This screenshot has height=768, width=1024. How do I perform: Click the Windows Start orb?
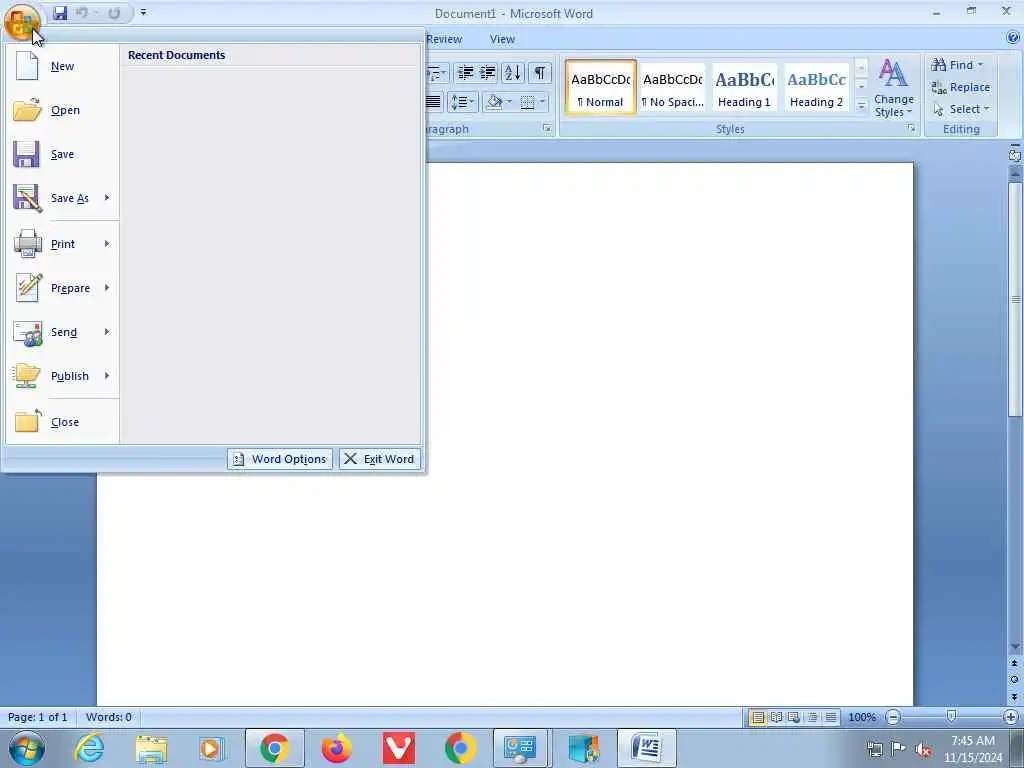pyautogui.click(x=26, y=748)
